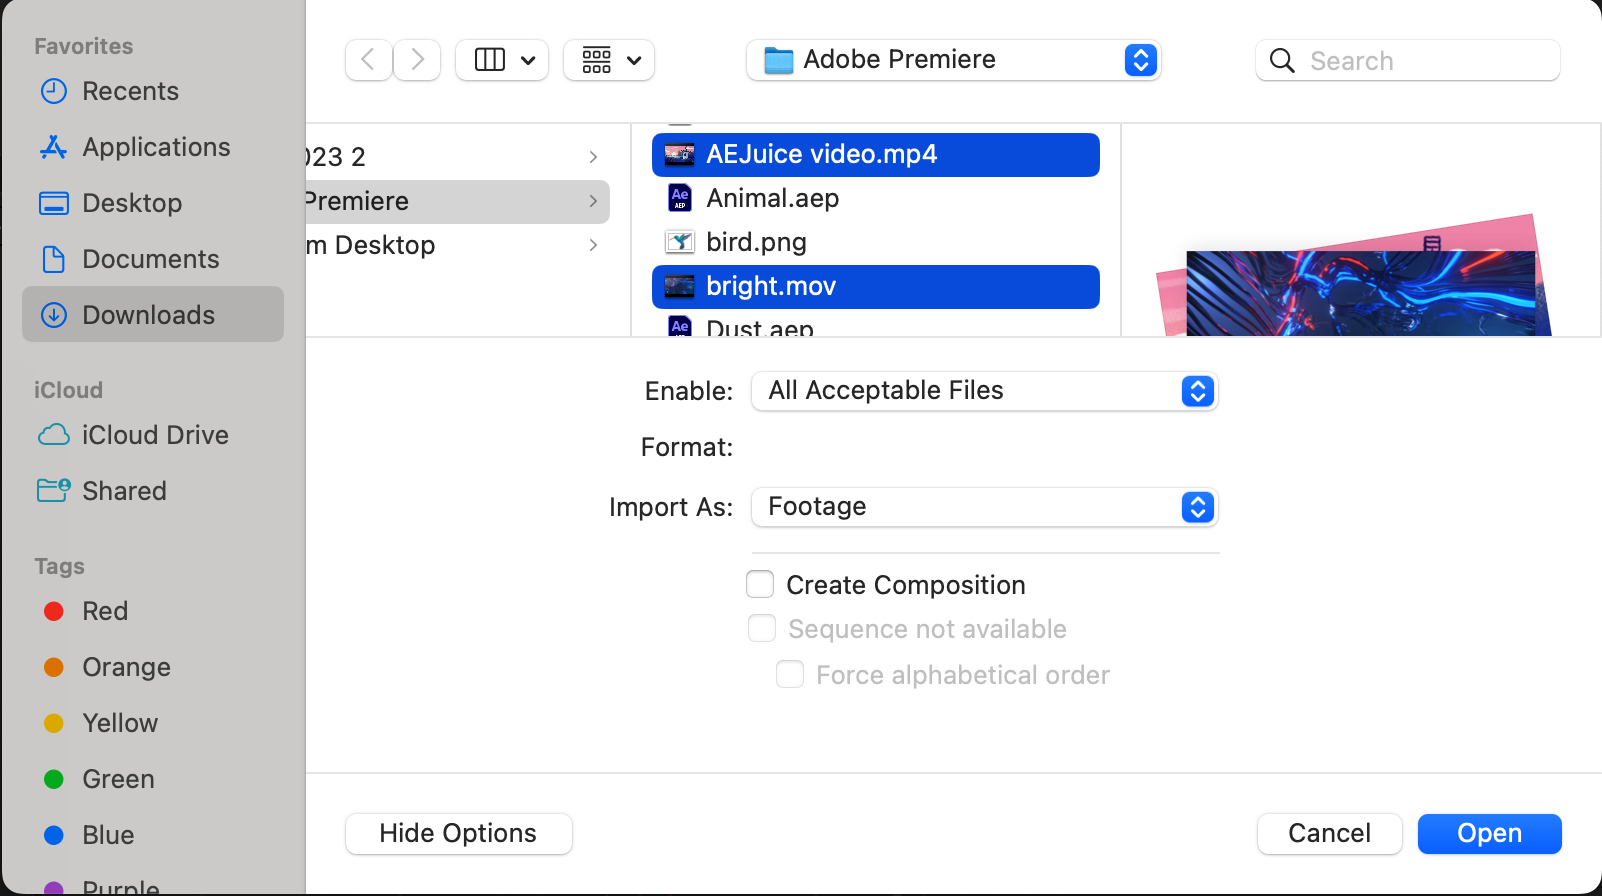Open the Import As dropdown
The width and height of the screenshot is (1602, 896).
point(984,507)
